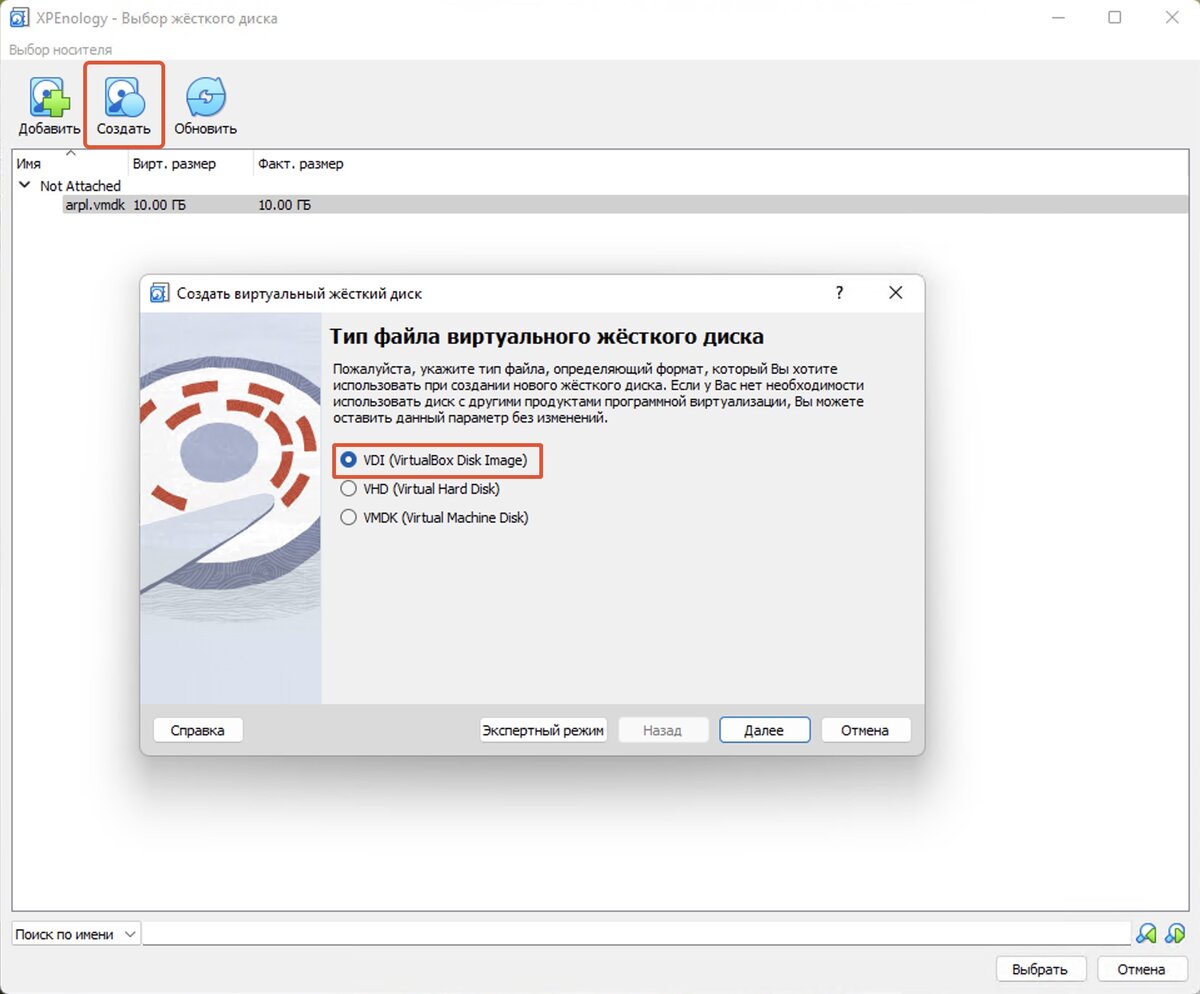The image size is (1200, 994).
Task: Click the Справка button
Action: (198, 730)
